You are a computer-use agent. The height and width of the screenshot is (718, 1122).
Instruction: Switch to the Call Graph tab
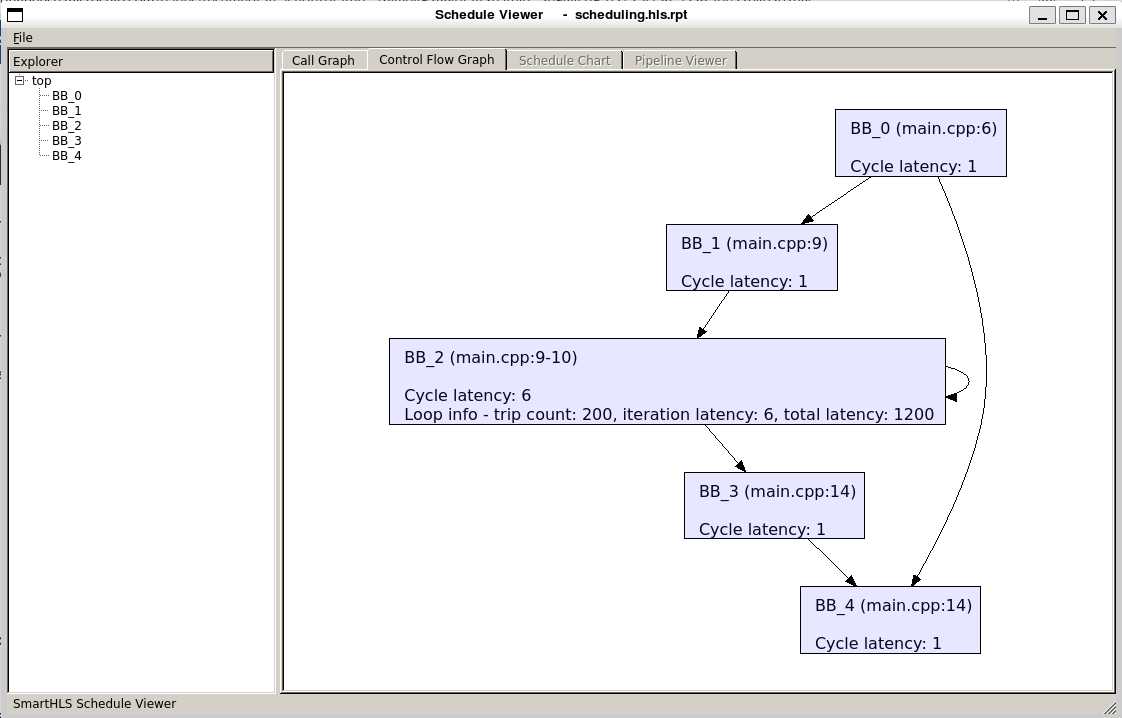[323, 60]
